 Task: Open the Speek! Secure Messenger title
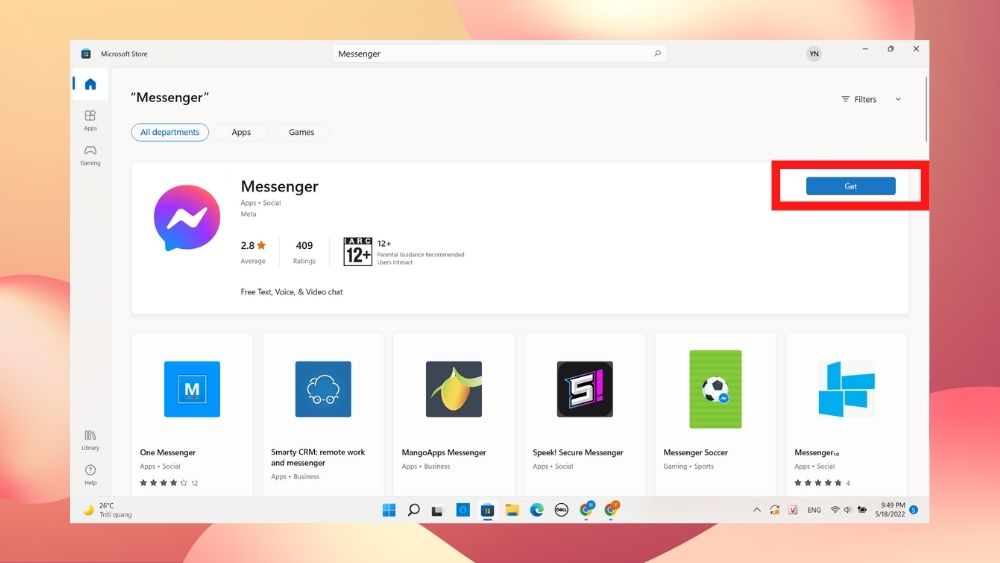click(x=578, y=452)
